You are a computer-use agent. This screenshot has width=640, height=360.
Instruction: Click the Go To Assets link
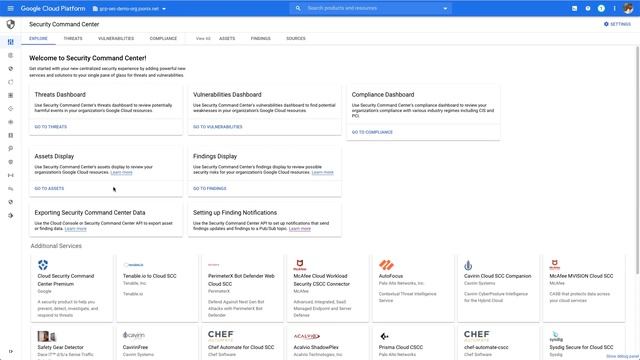click(49, 189)
